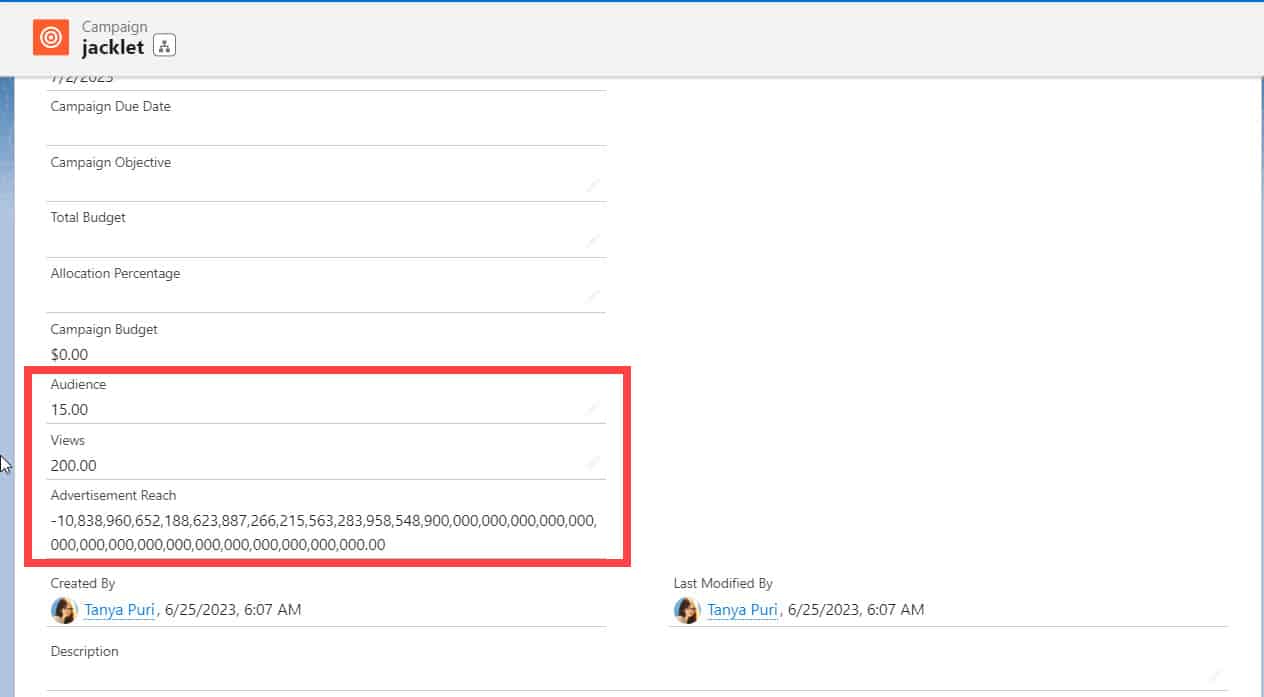Select the Campaign Budget value $0.00

68,354
